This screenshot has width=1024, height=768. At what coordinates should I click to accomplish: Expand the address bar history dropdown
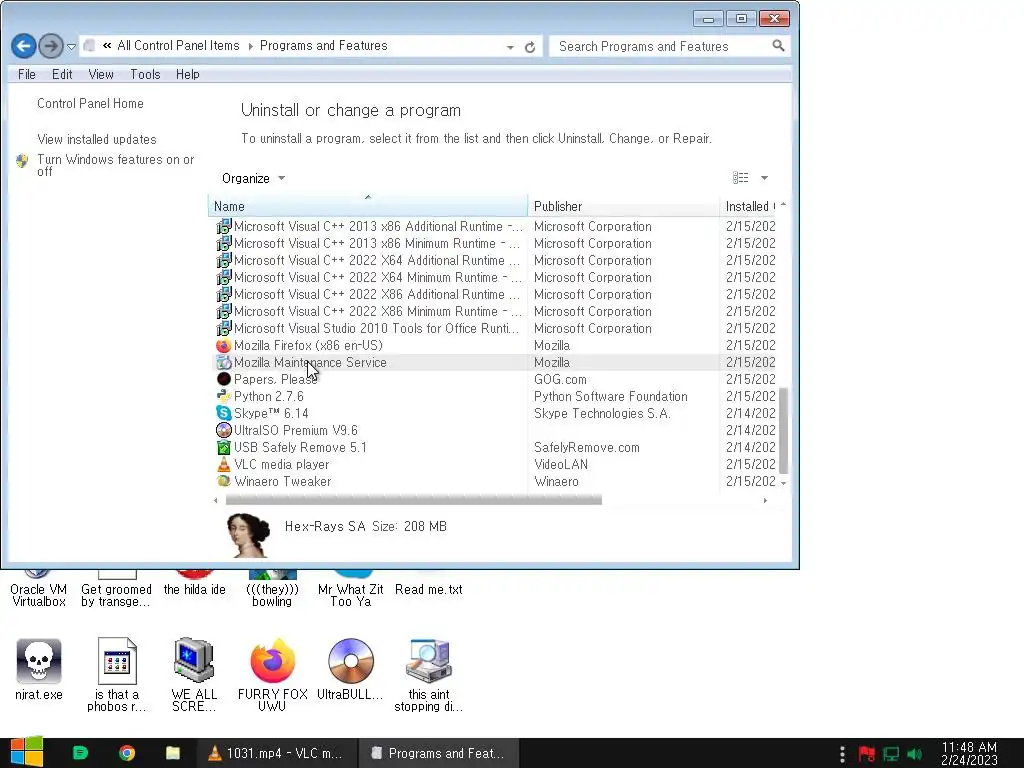click(x=510, y=47)
